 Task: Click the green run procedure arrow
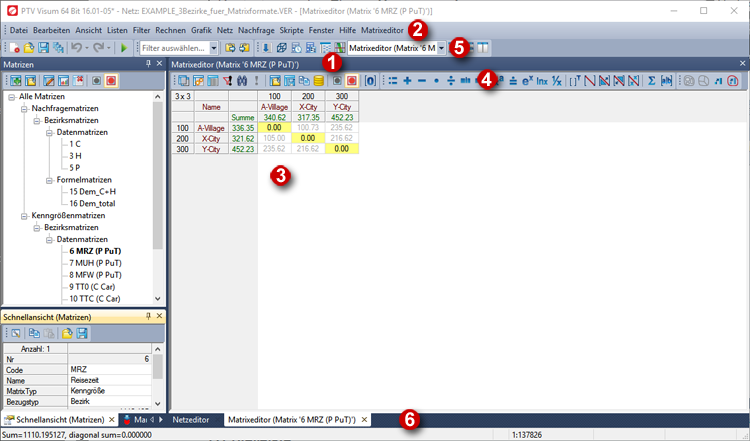123,47
